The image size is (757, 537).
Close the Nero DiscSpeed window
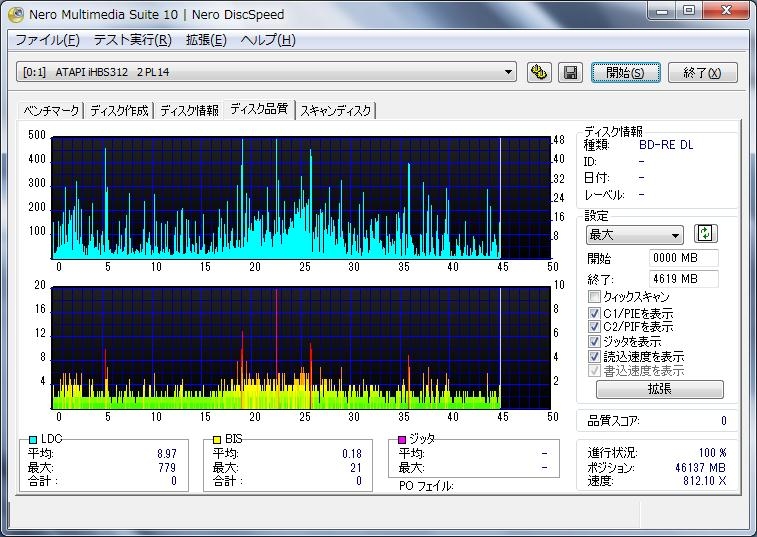726,11
